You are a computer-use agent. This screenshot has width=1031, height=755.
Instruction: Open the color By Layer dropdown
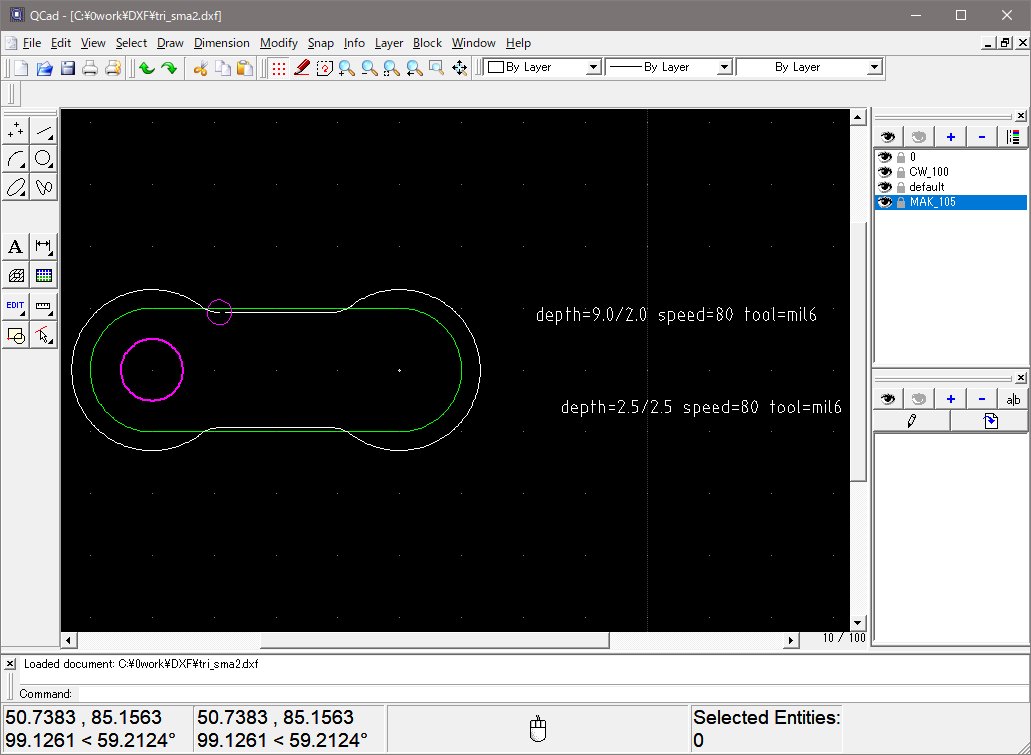(x=542, y=67)
